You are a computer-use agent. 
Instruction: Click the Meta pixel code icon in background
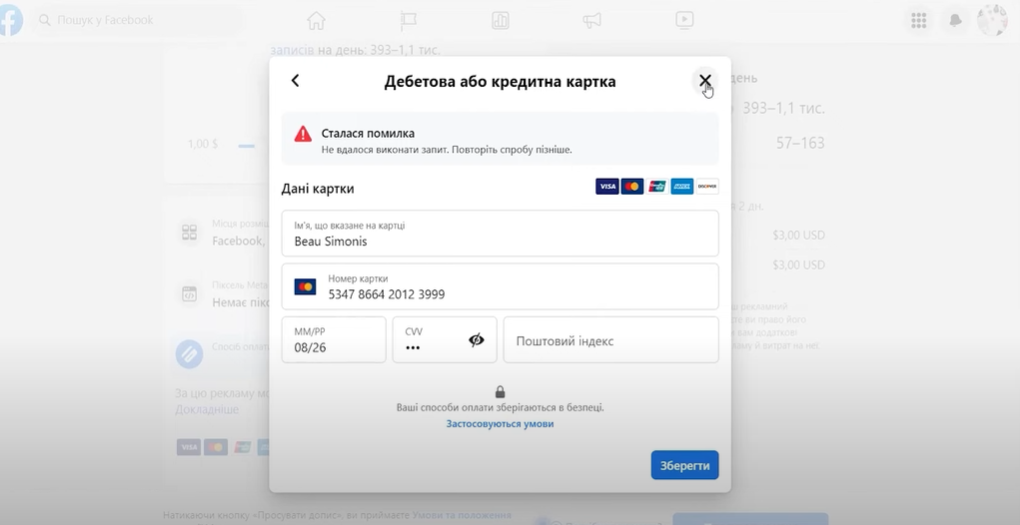click(x=189, y=294)
